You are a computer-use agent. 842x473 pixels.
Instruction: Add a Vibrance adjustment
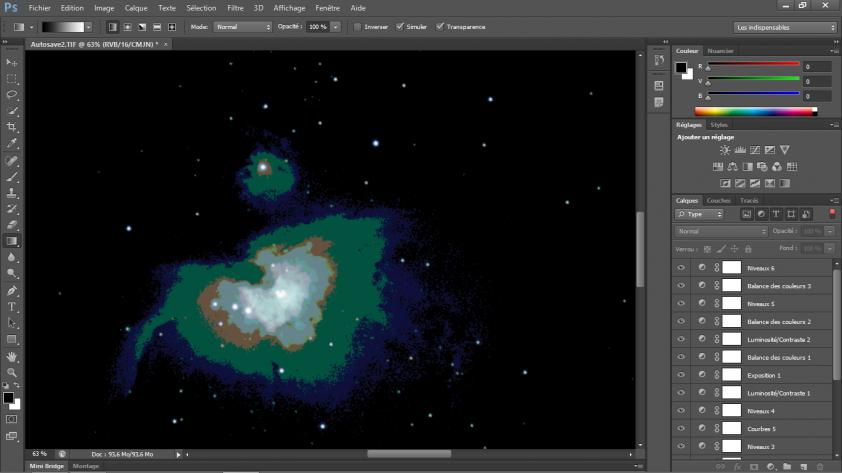[785, 150]
